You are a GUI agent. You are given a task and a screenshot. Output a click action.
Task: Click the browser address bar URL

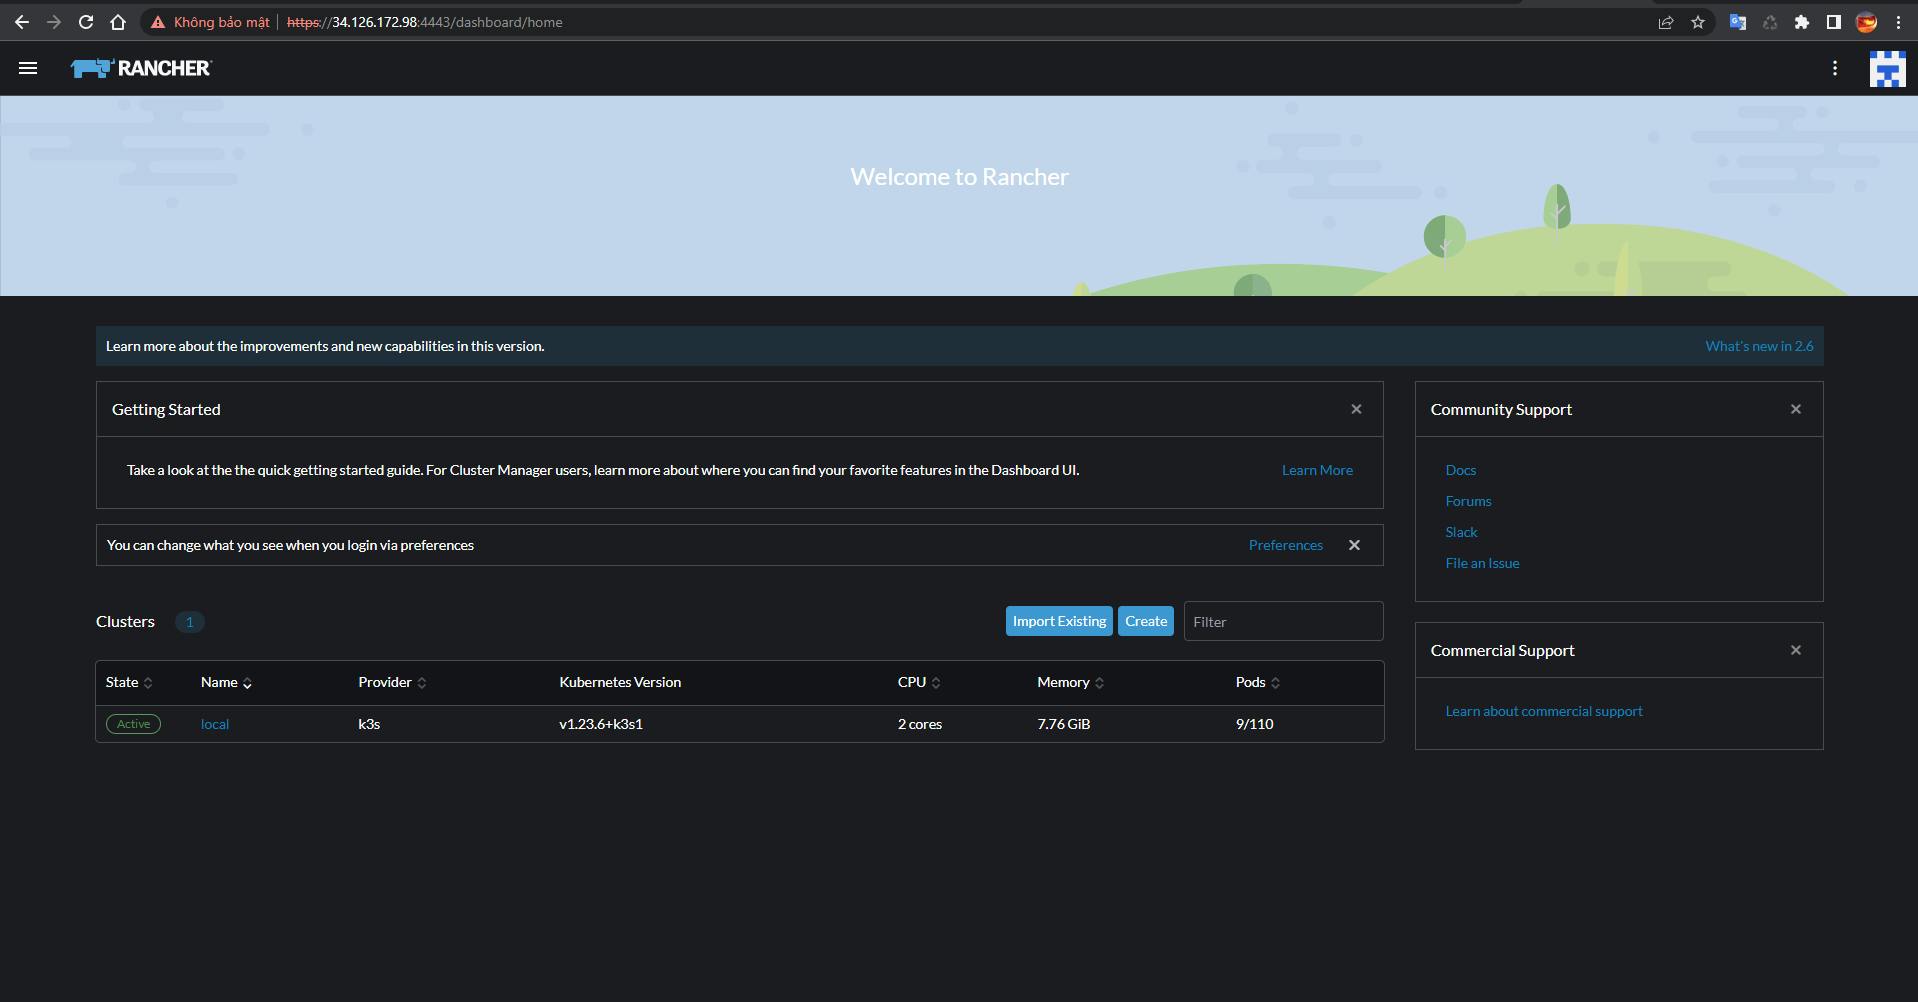point(425,22)
